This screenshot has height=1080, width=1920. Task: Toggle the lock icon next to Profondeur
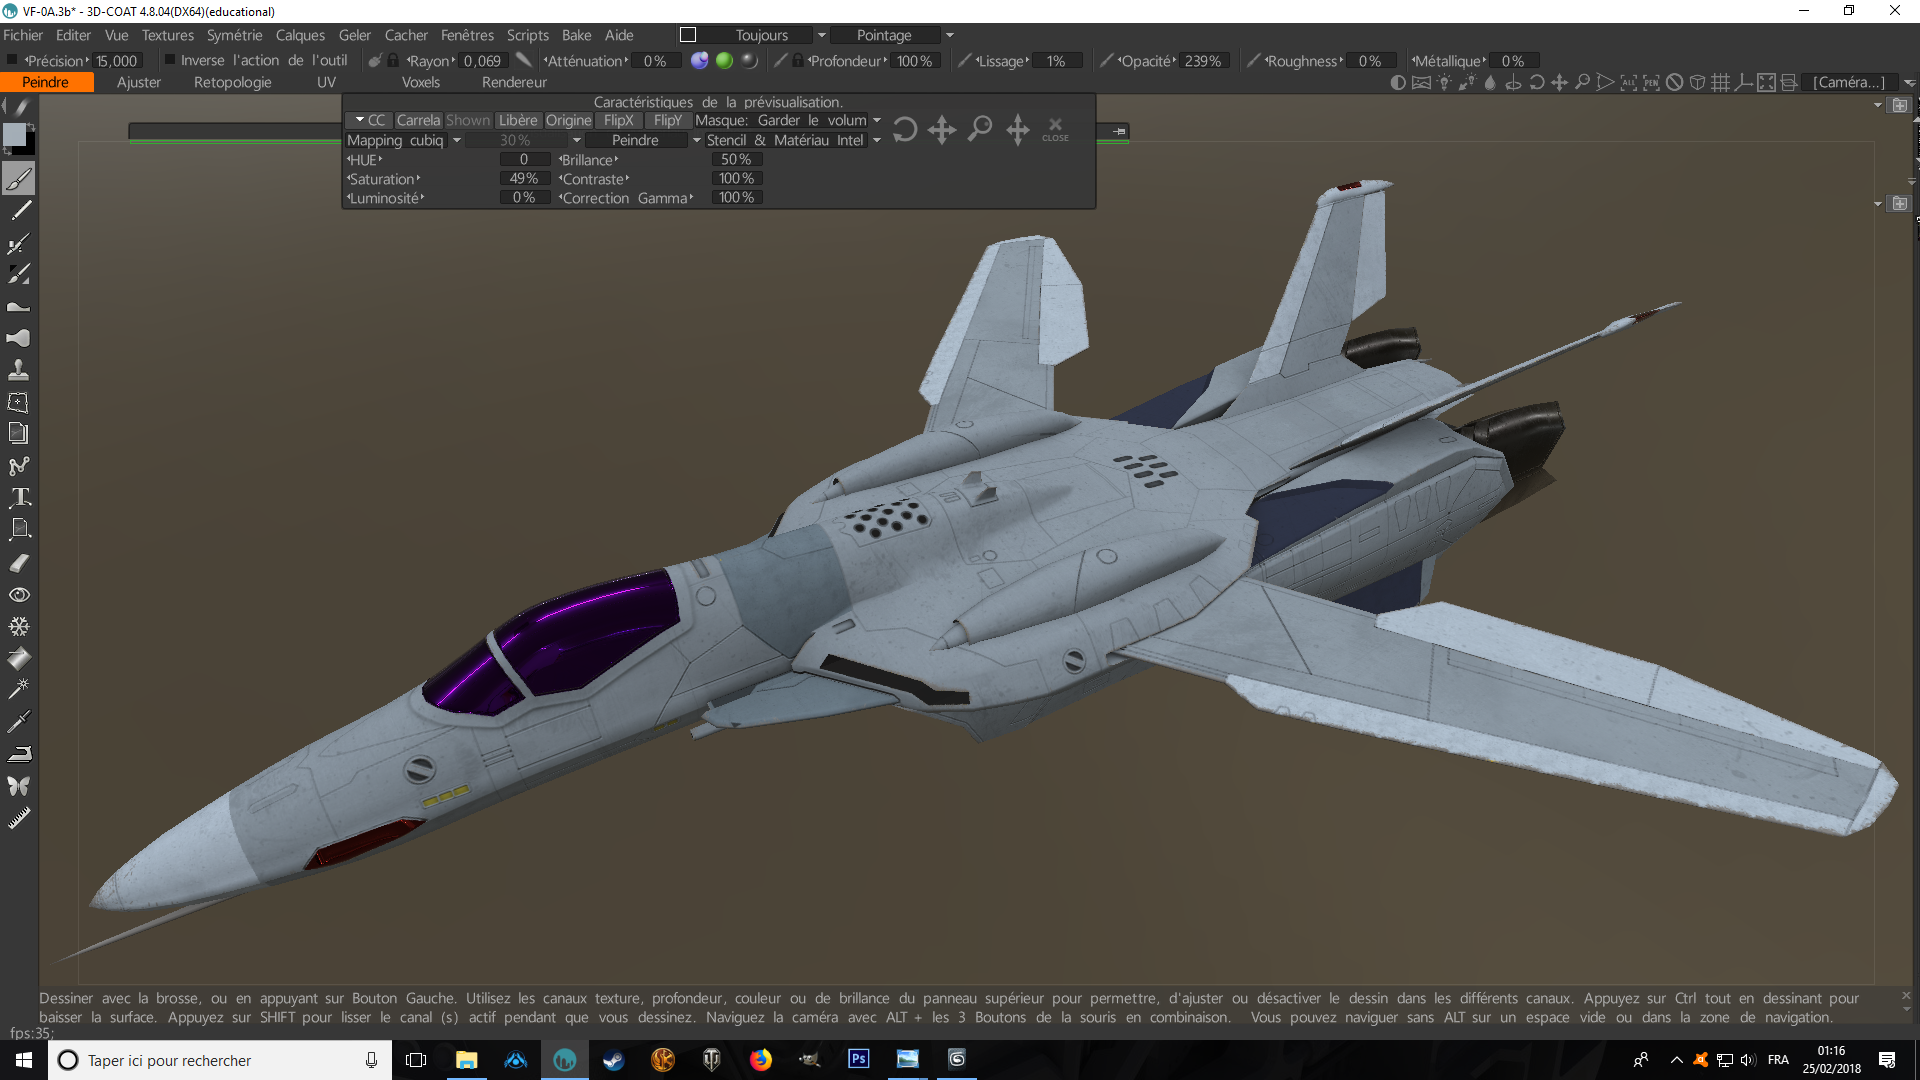(797, 60)
